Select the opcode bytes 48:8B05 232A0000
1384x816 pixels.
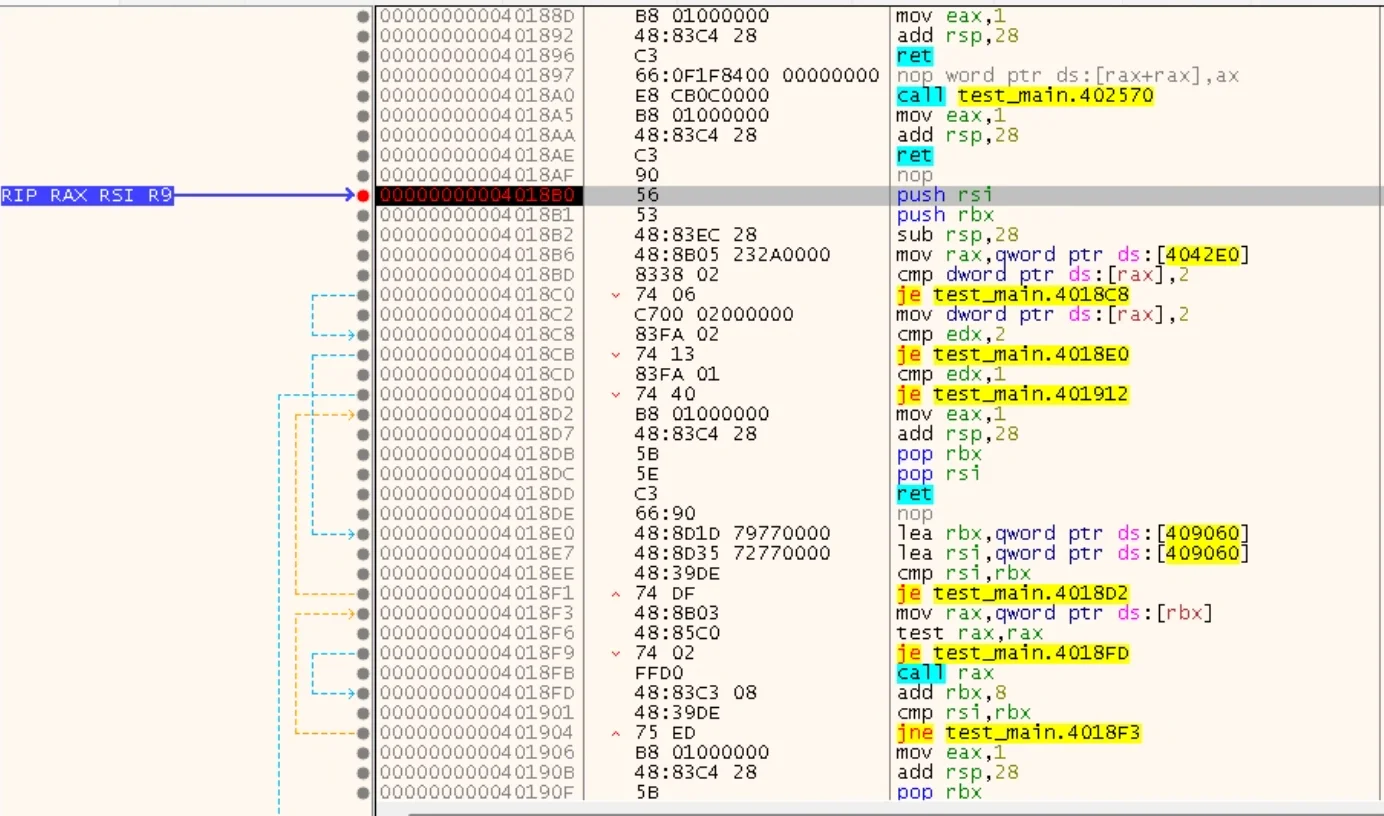[732, 255]
